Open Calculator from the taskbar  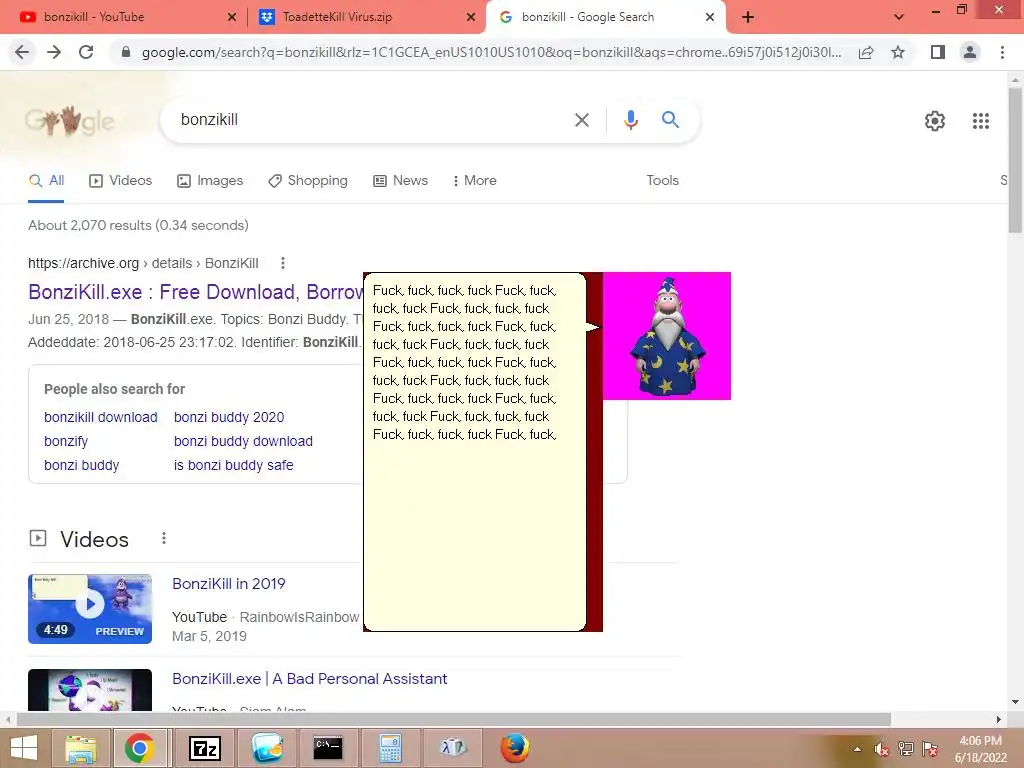(x=390, y=748)
